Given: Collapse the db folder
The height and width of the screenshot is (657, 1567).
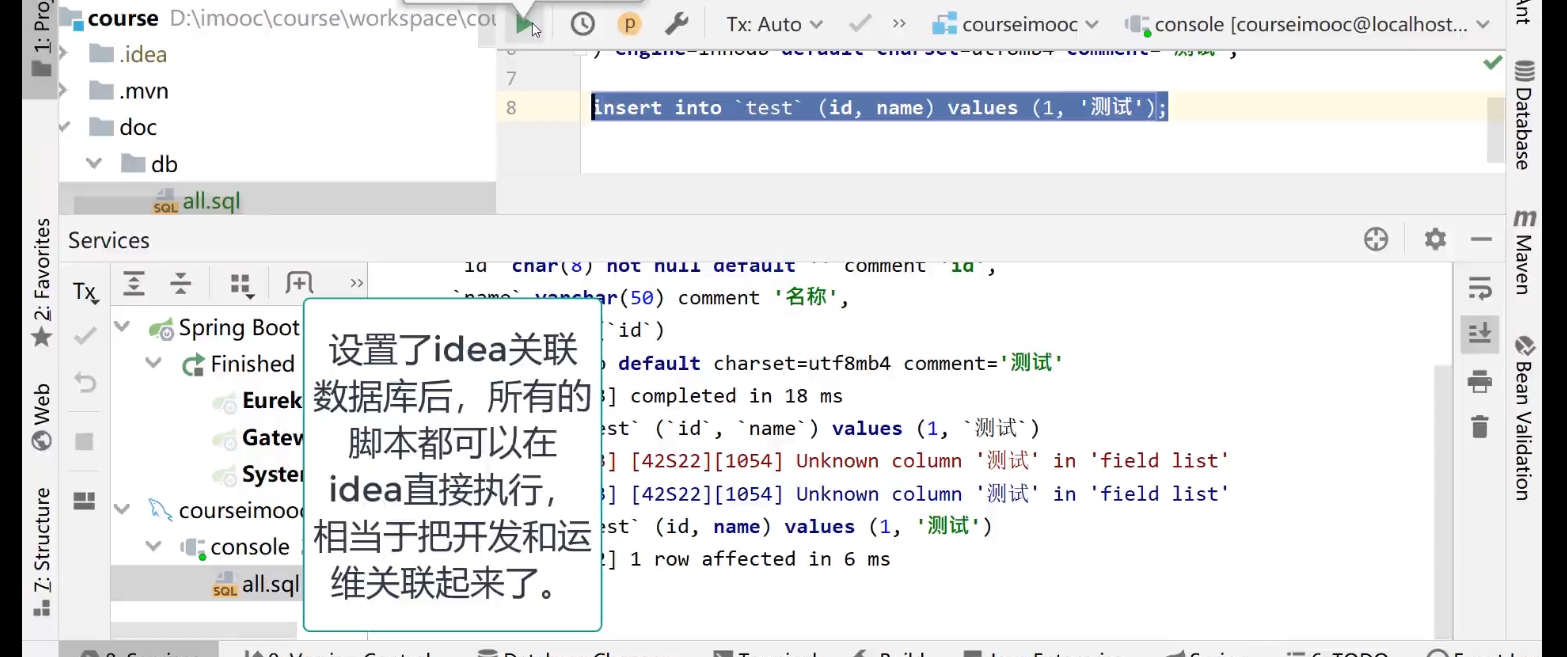Looking at the screenshot, I should (94, 163).
